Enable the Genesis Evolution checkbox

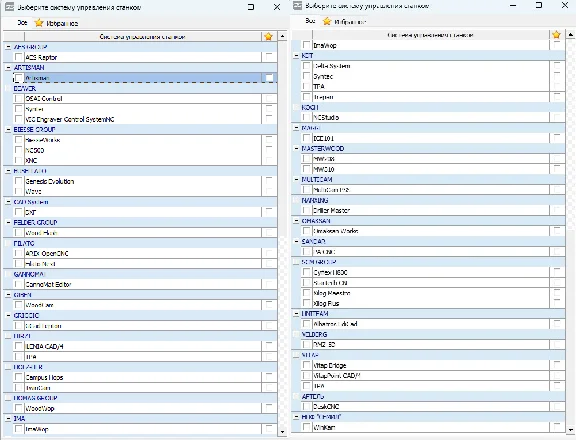pyautogui.click(x=18, y=181)
